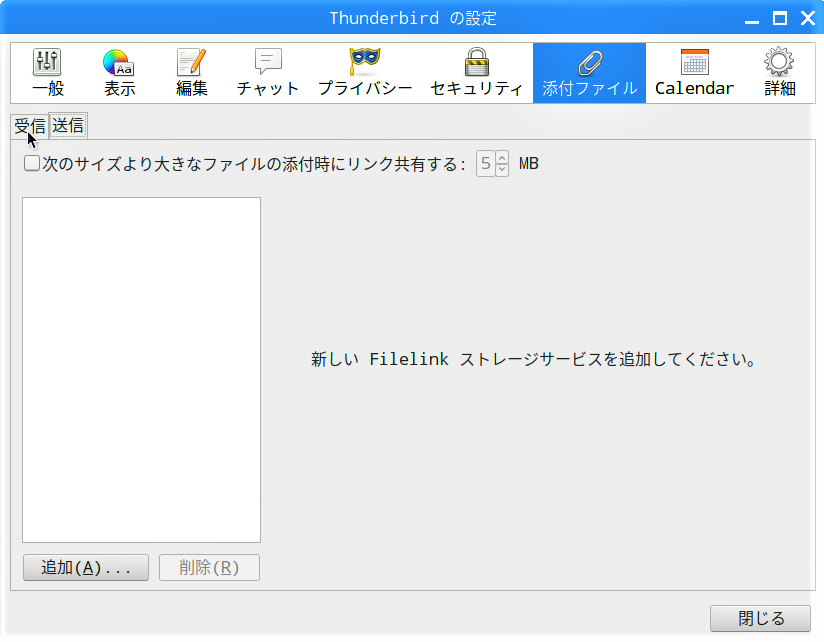Open the Calendar settings pane
Screen dimensions: 824x642
(x=694, y=73)
